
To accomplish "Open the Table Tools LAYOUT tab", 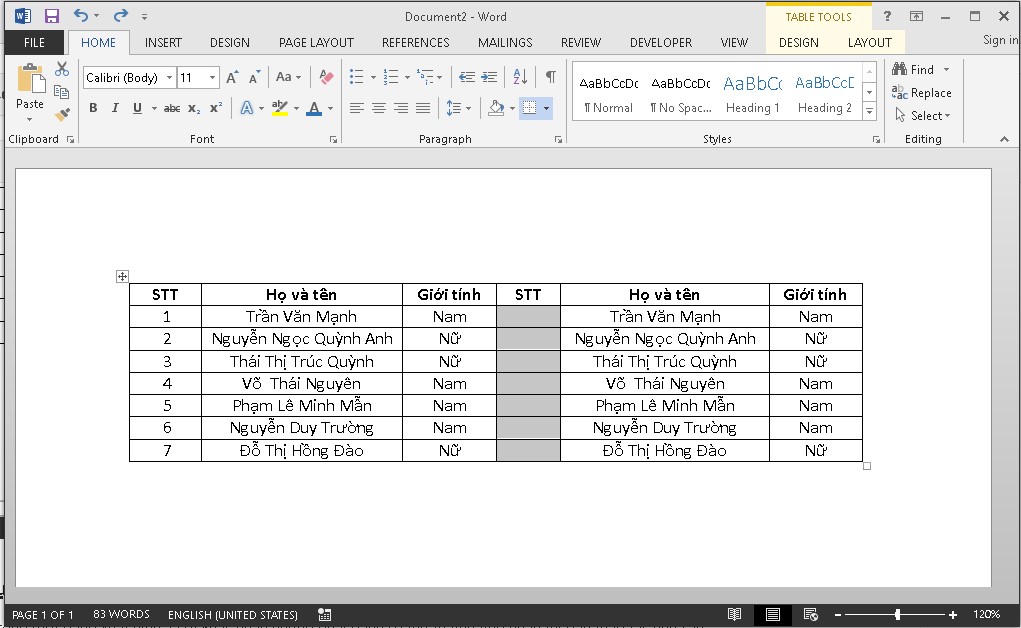I will [869, 42].
